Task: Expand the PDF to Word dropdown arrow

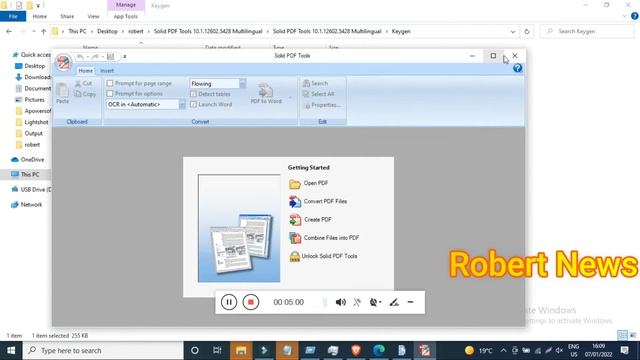Action: point(290,98)
